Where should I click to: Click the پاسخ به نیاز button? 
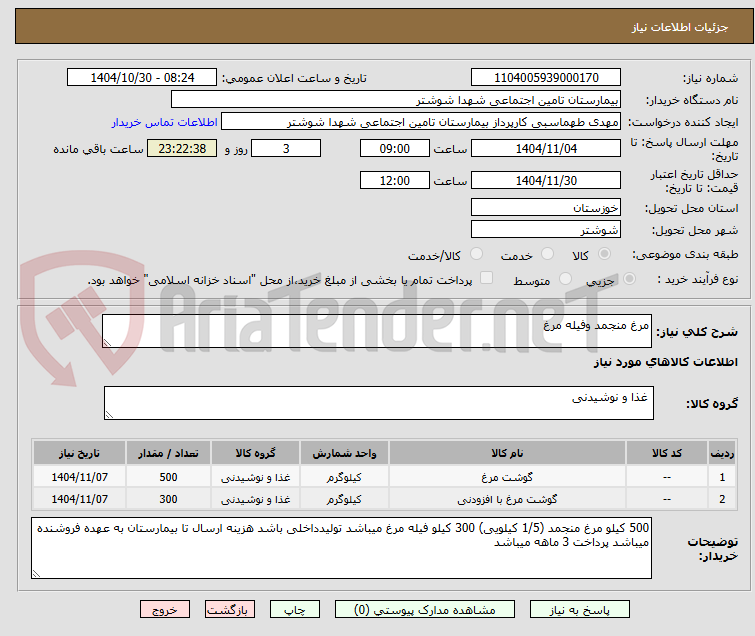(x=579, y=610)
